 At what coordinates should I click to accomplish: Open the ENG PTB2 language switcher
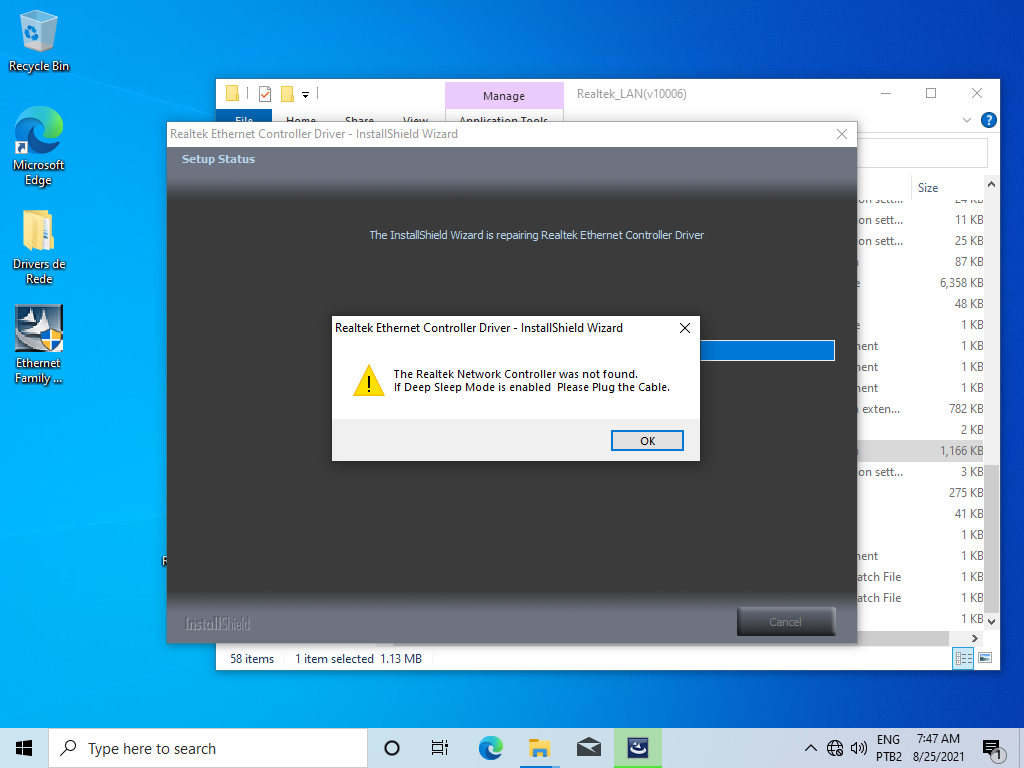pyautogui.click(x=888, y=748)
